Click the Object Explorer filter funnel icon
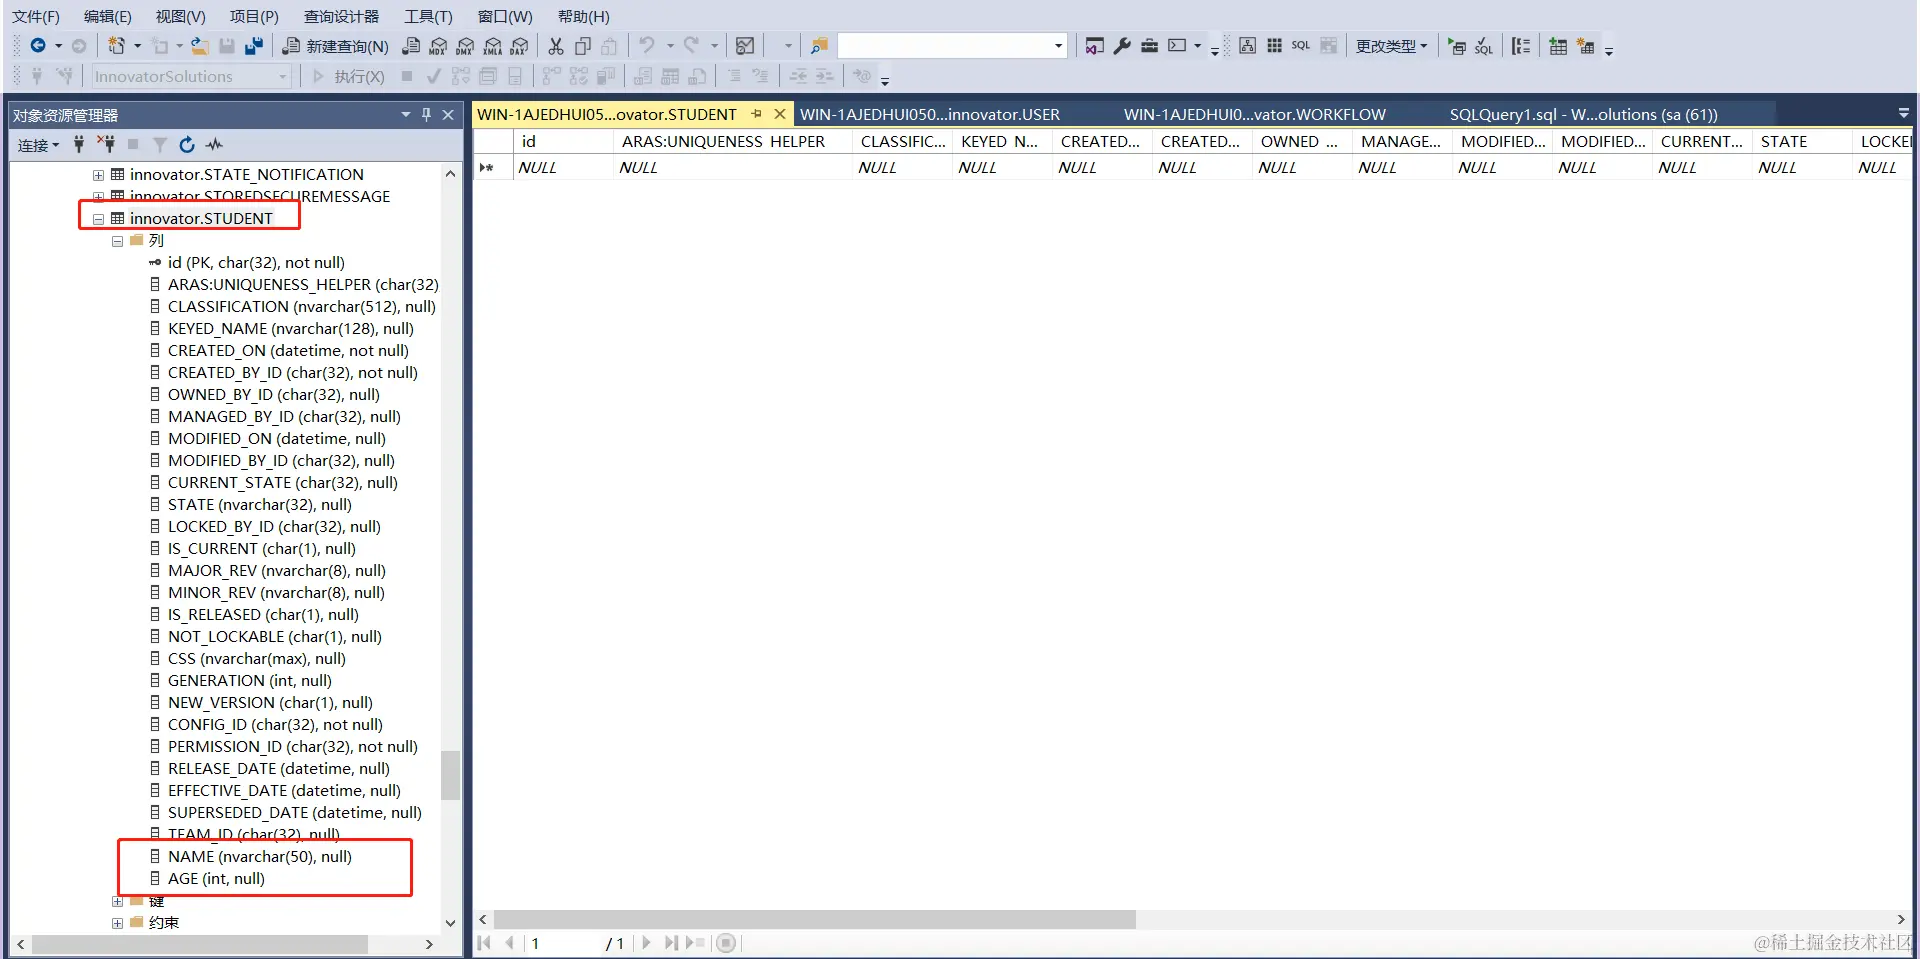The image size is (1920, 959). (160, 145)
